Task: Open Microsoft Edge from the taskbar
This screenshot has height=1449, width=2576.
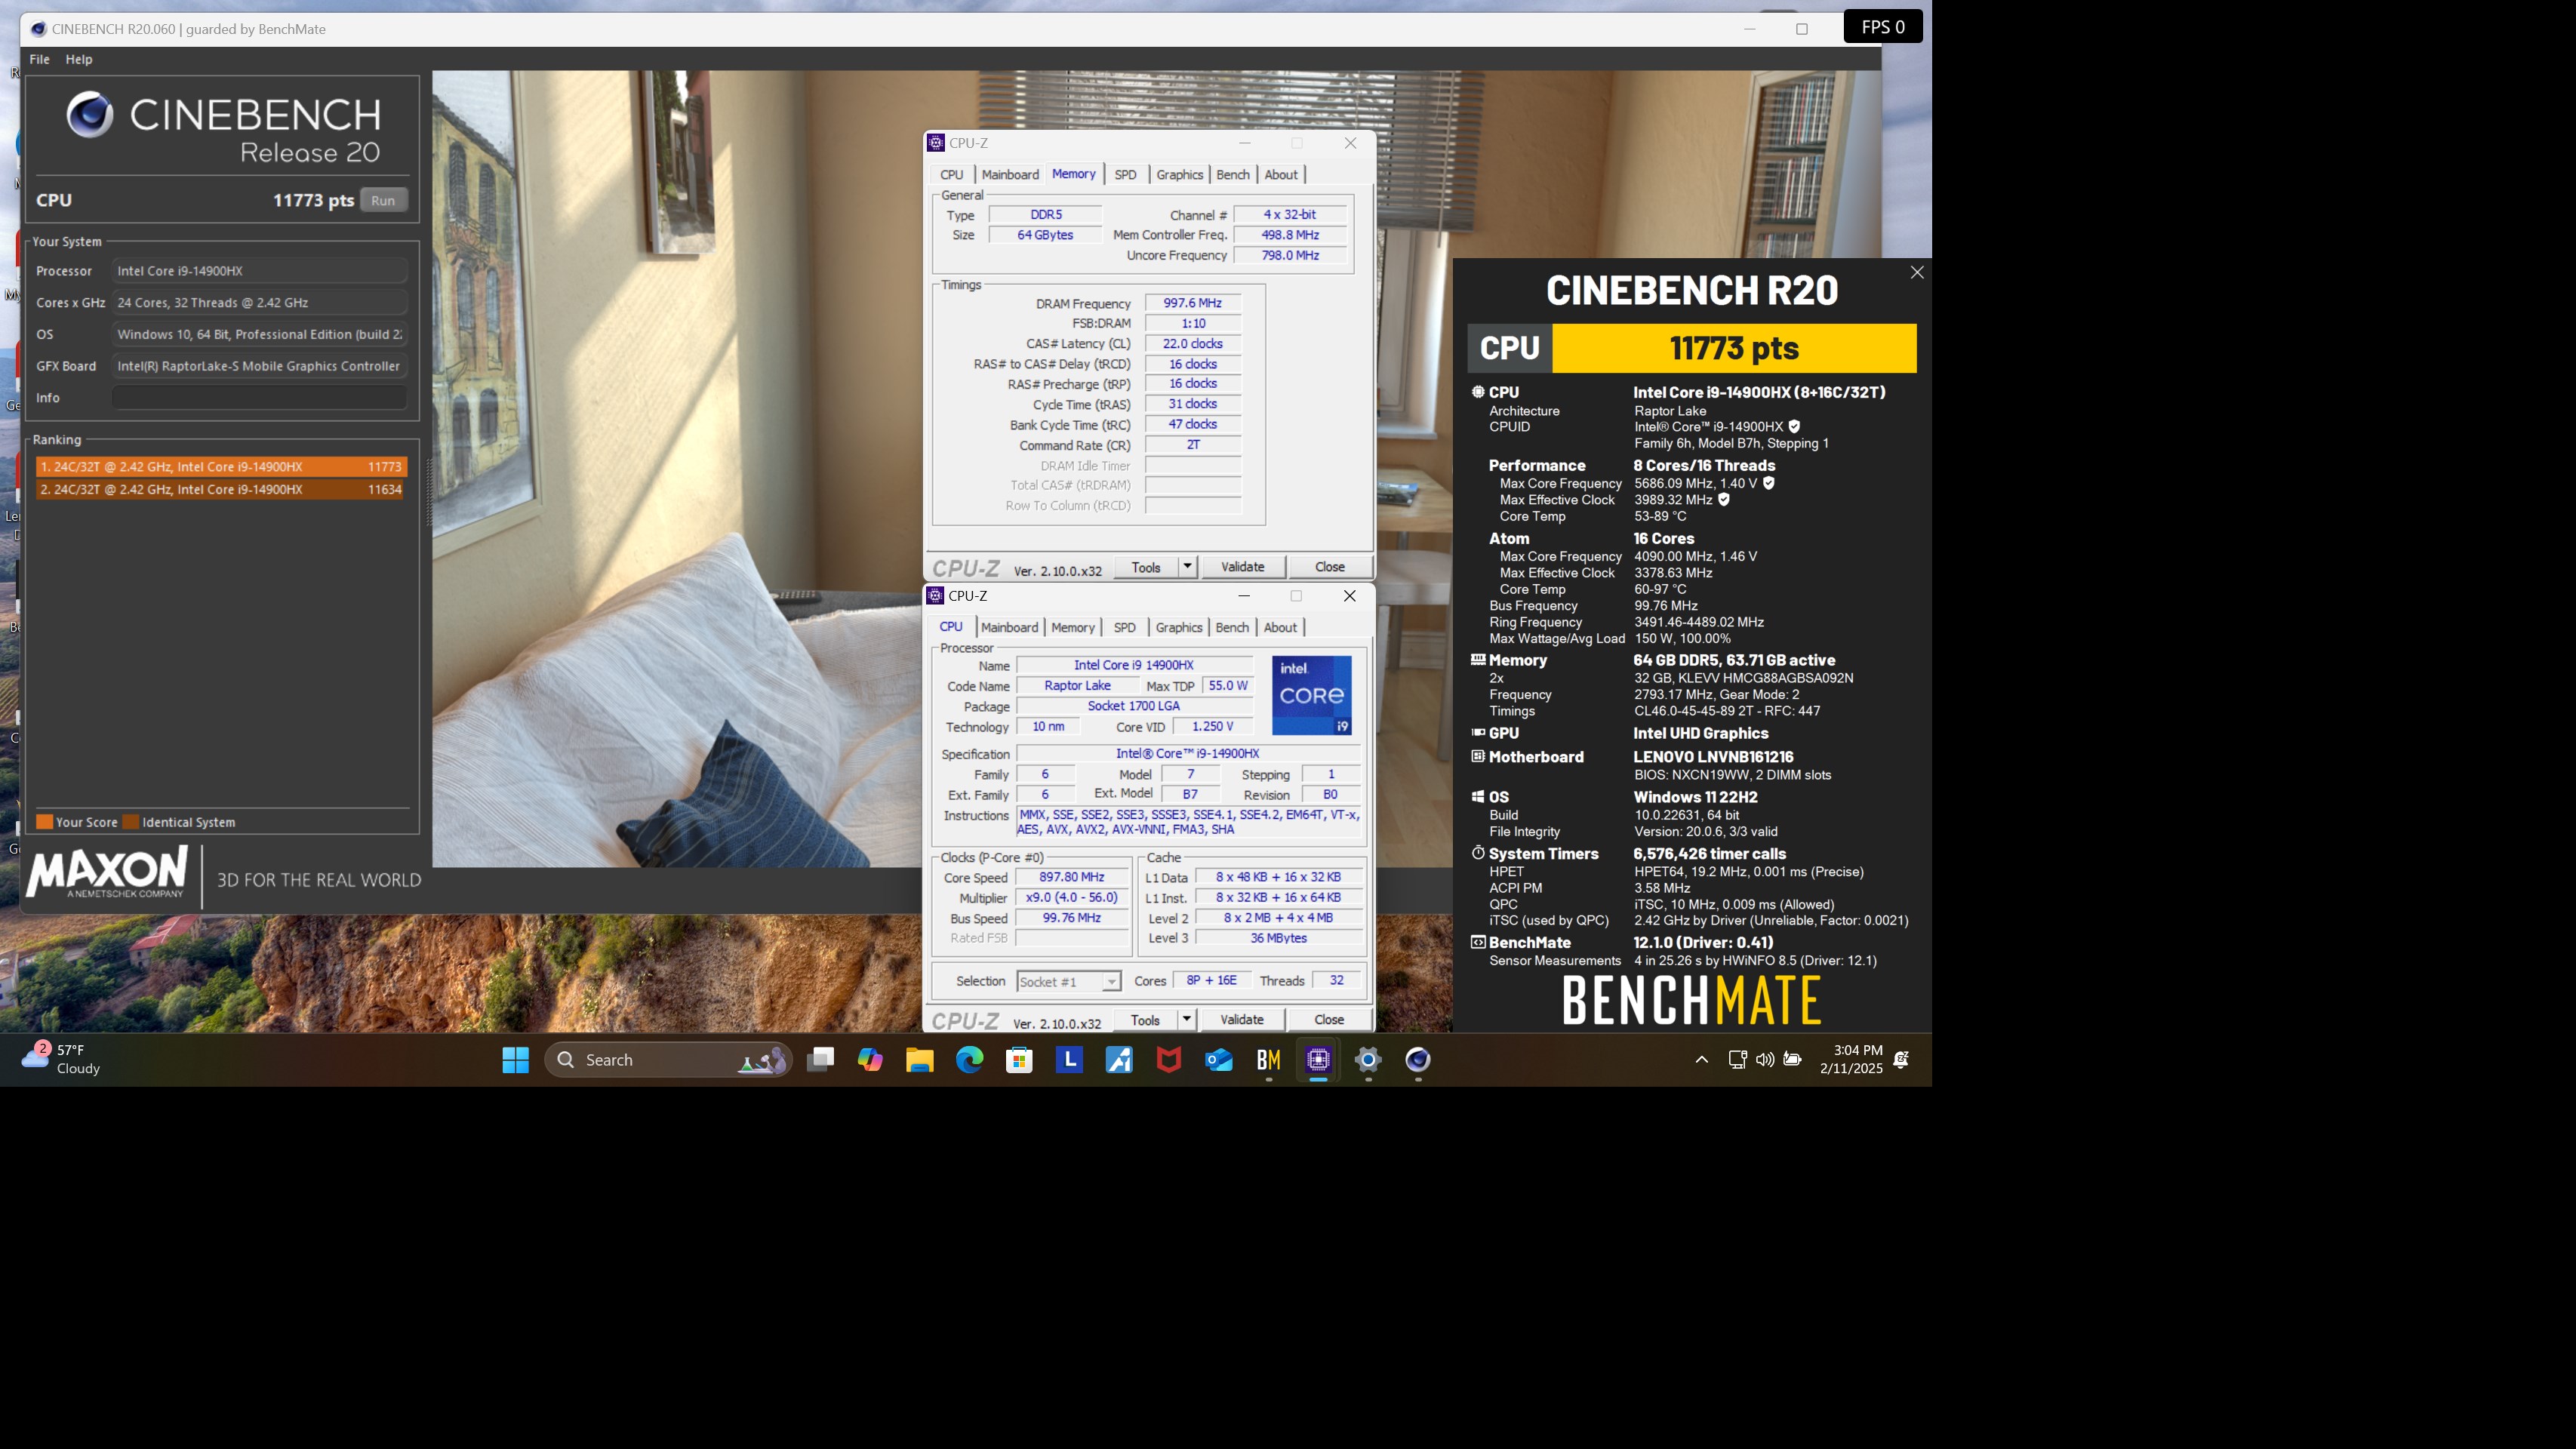Action: pos(969,1060)
